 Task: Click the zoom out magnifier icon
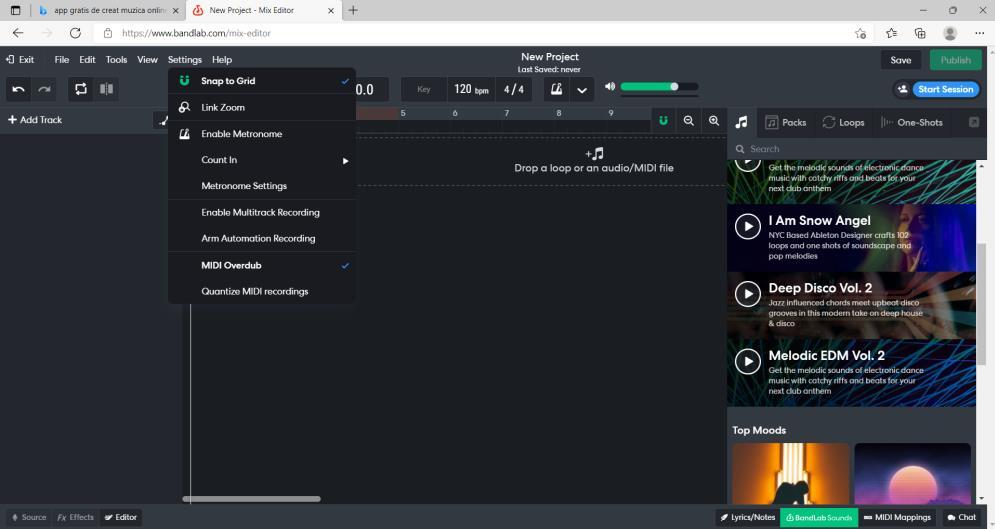tap(689, 121)
